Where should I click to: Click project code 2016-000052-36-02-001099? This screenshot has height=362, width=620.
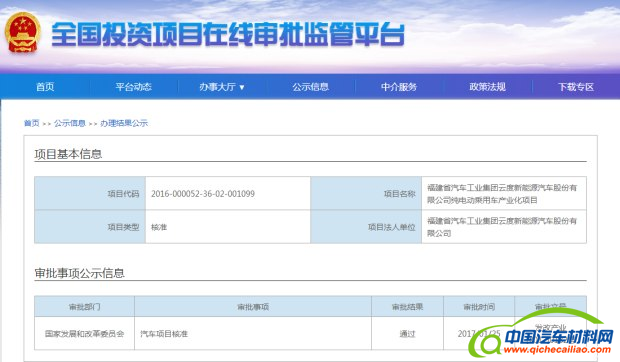click(203, 194)
